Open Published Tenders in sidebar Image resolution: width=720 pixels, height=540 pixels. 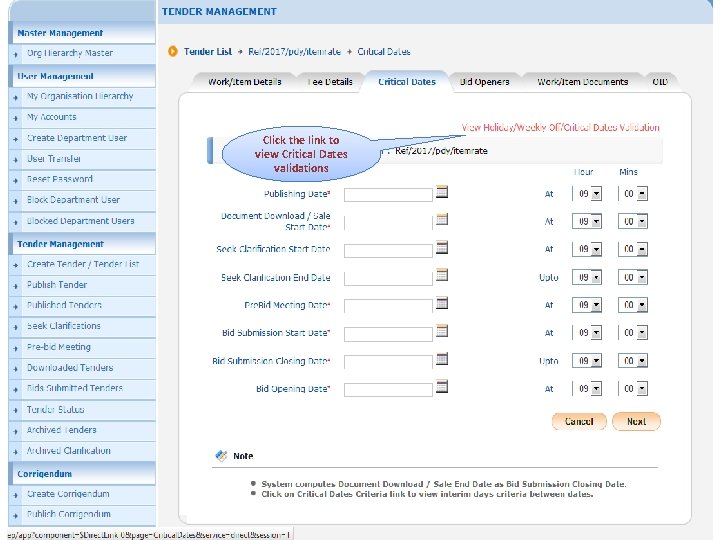point(64,305)
